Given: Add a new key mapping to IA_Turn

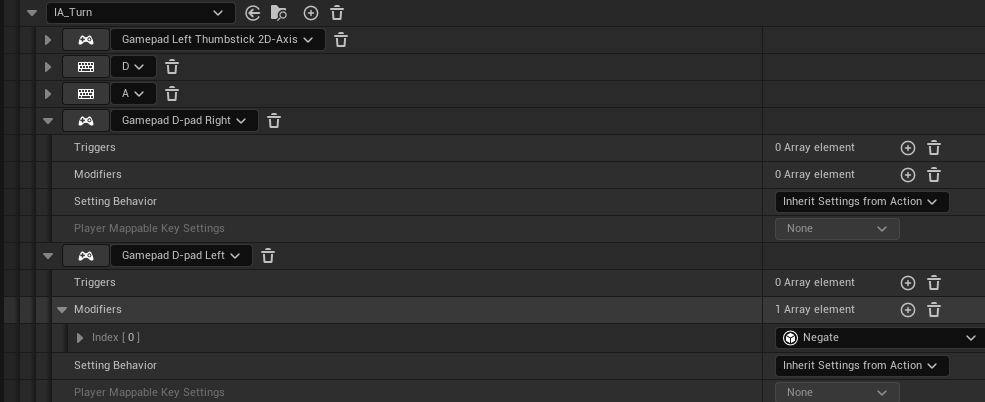Looking at the screenshot, I should coord(311,13).
